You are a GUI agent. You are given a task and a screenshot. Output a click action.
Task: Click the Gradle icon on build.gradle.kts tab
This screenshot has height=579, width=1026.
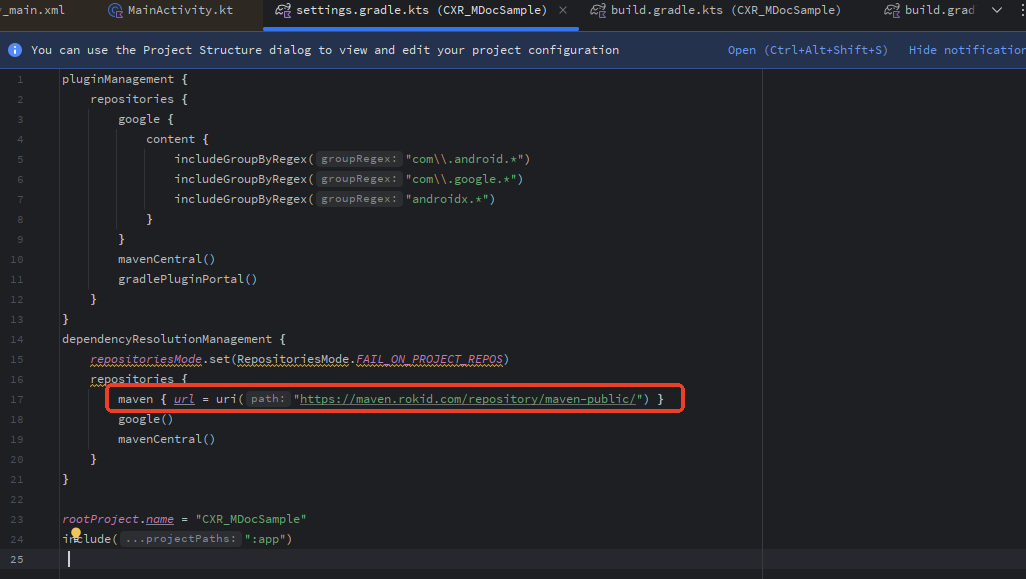597,10
